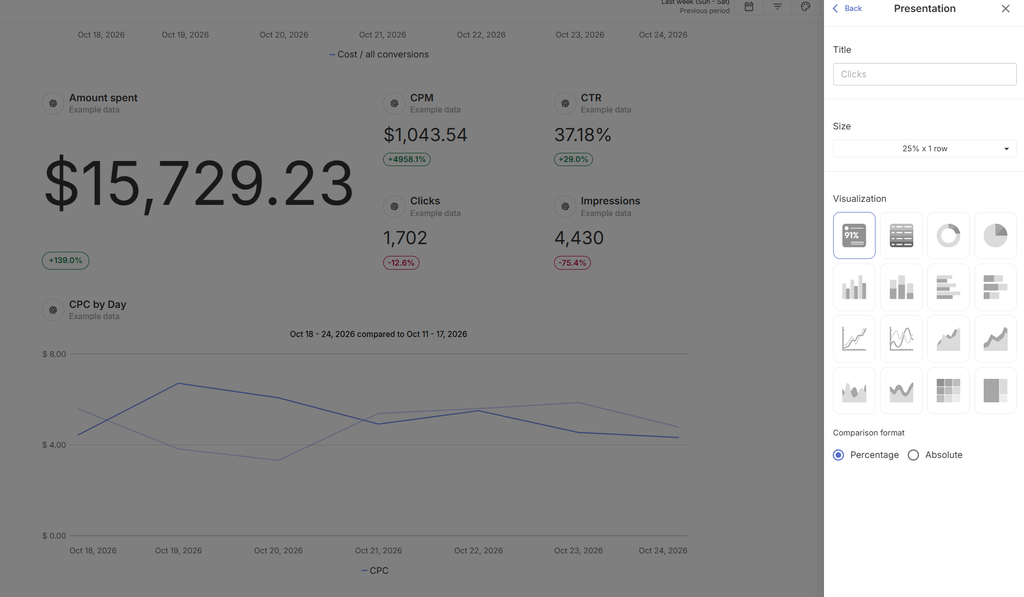Choose the stacked vertical bar chart
This screenshot has width=1024, height=597.
[901, 287]
